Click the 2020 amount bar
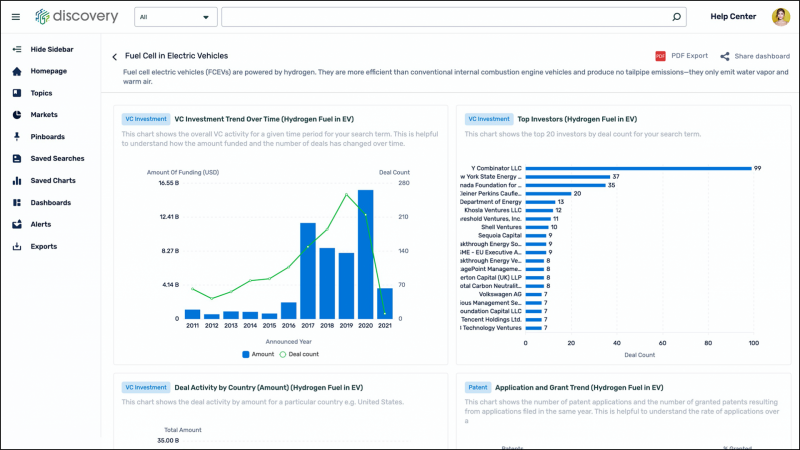 click(x=365, y=254)
